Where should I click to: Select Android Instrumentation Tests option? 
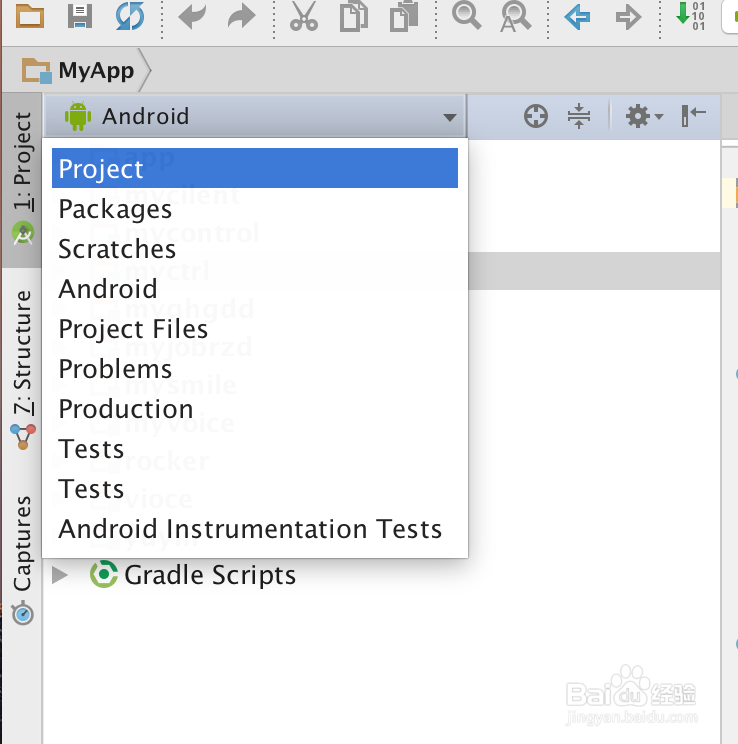click(255, 529)
